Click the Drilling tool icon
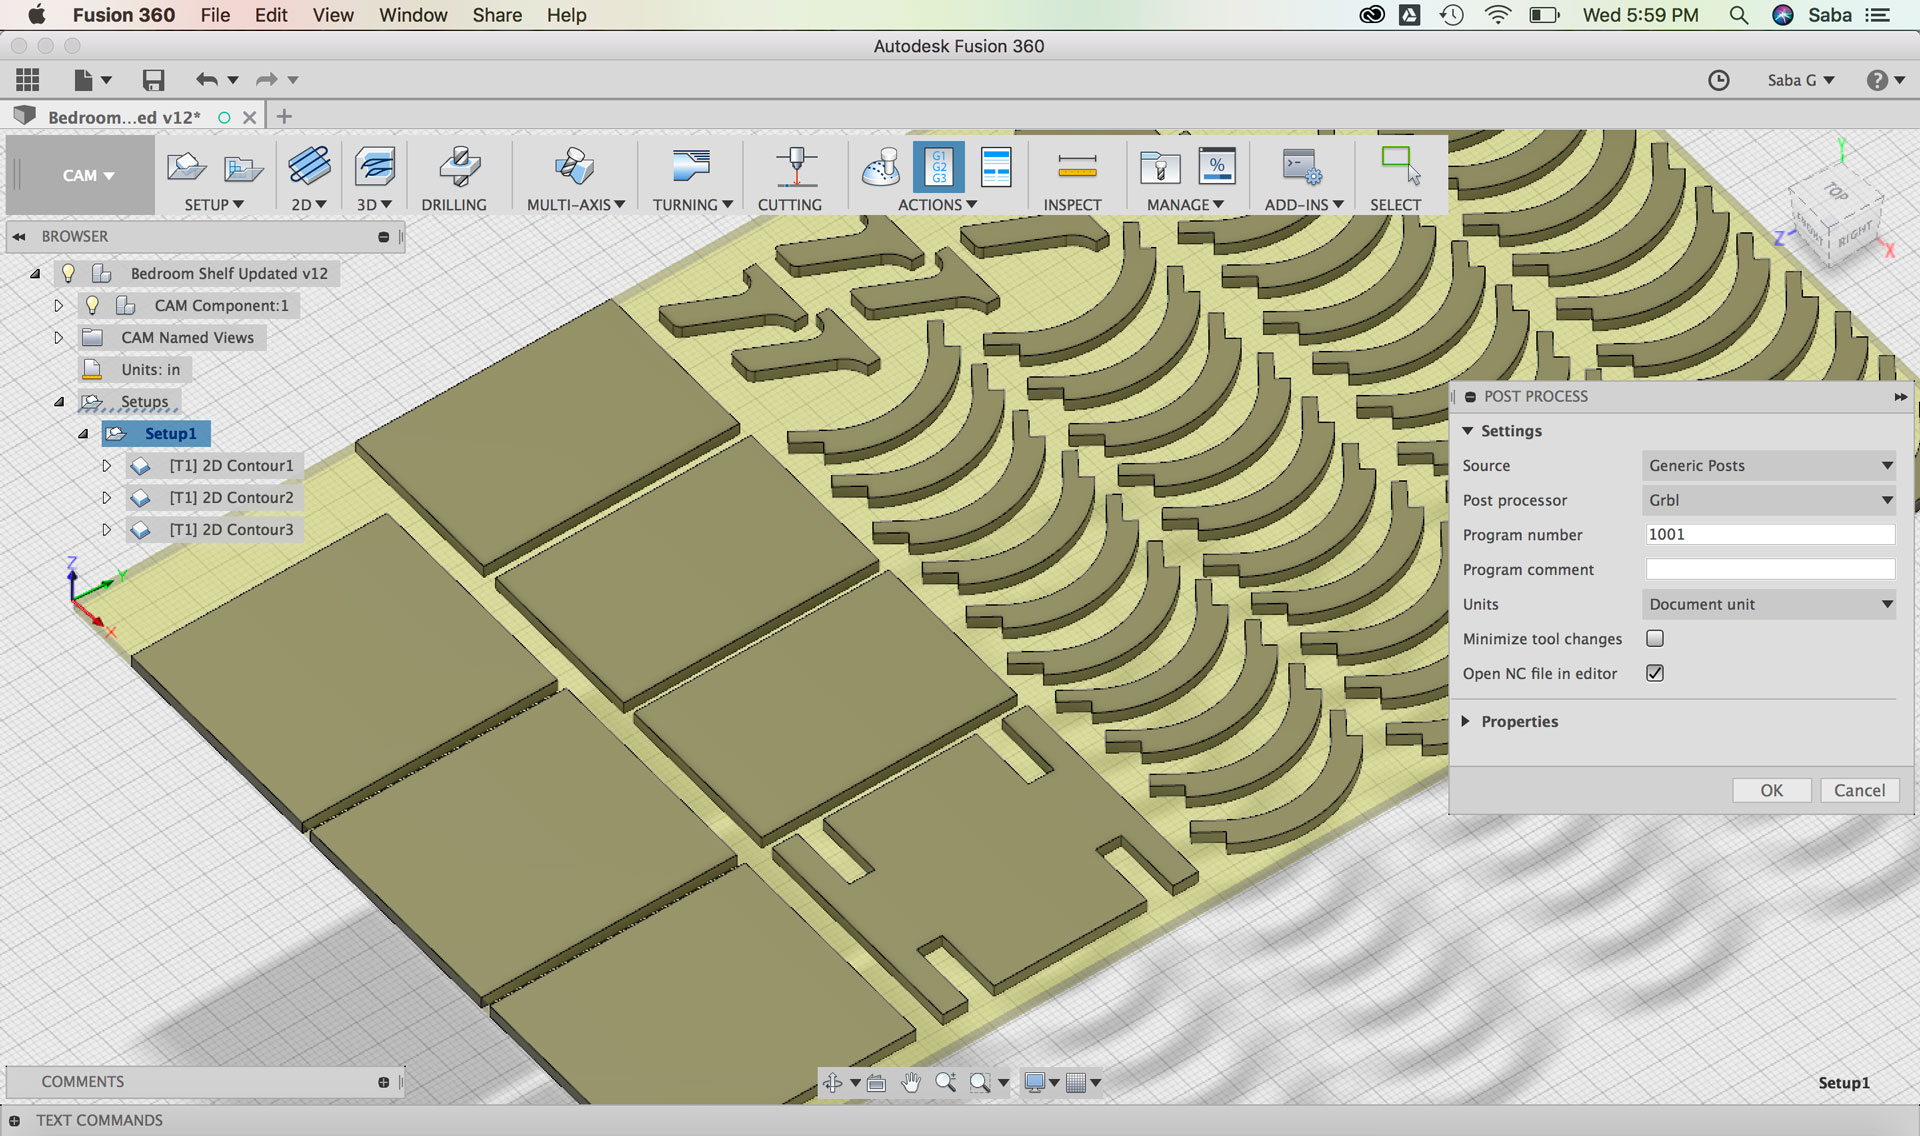The image size is (1920, 1136). pyautogui.click(x=459, y=168)
